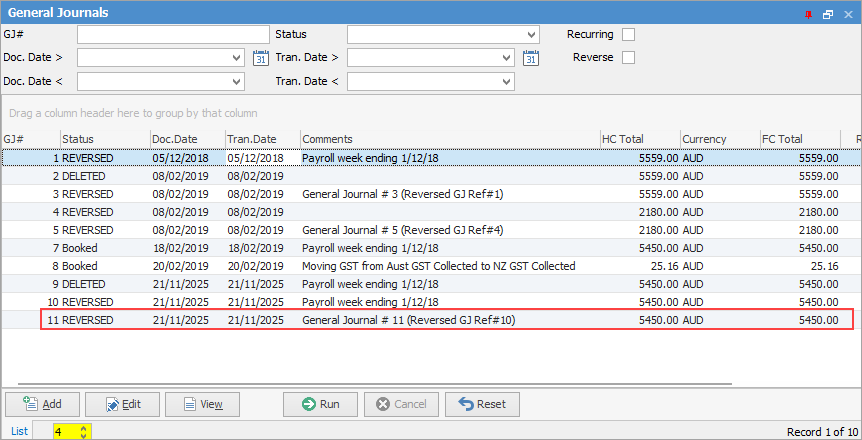Click the greyed Cancel button
This screenshot has height=440, width=862.
401,404
